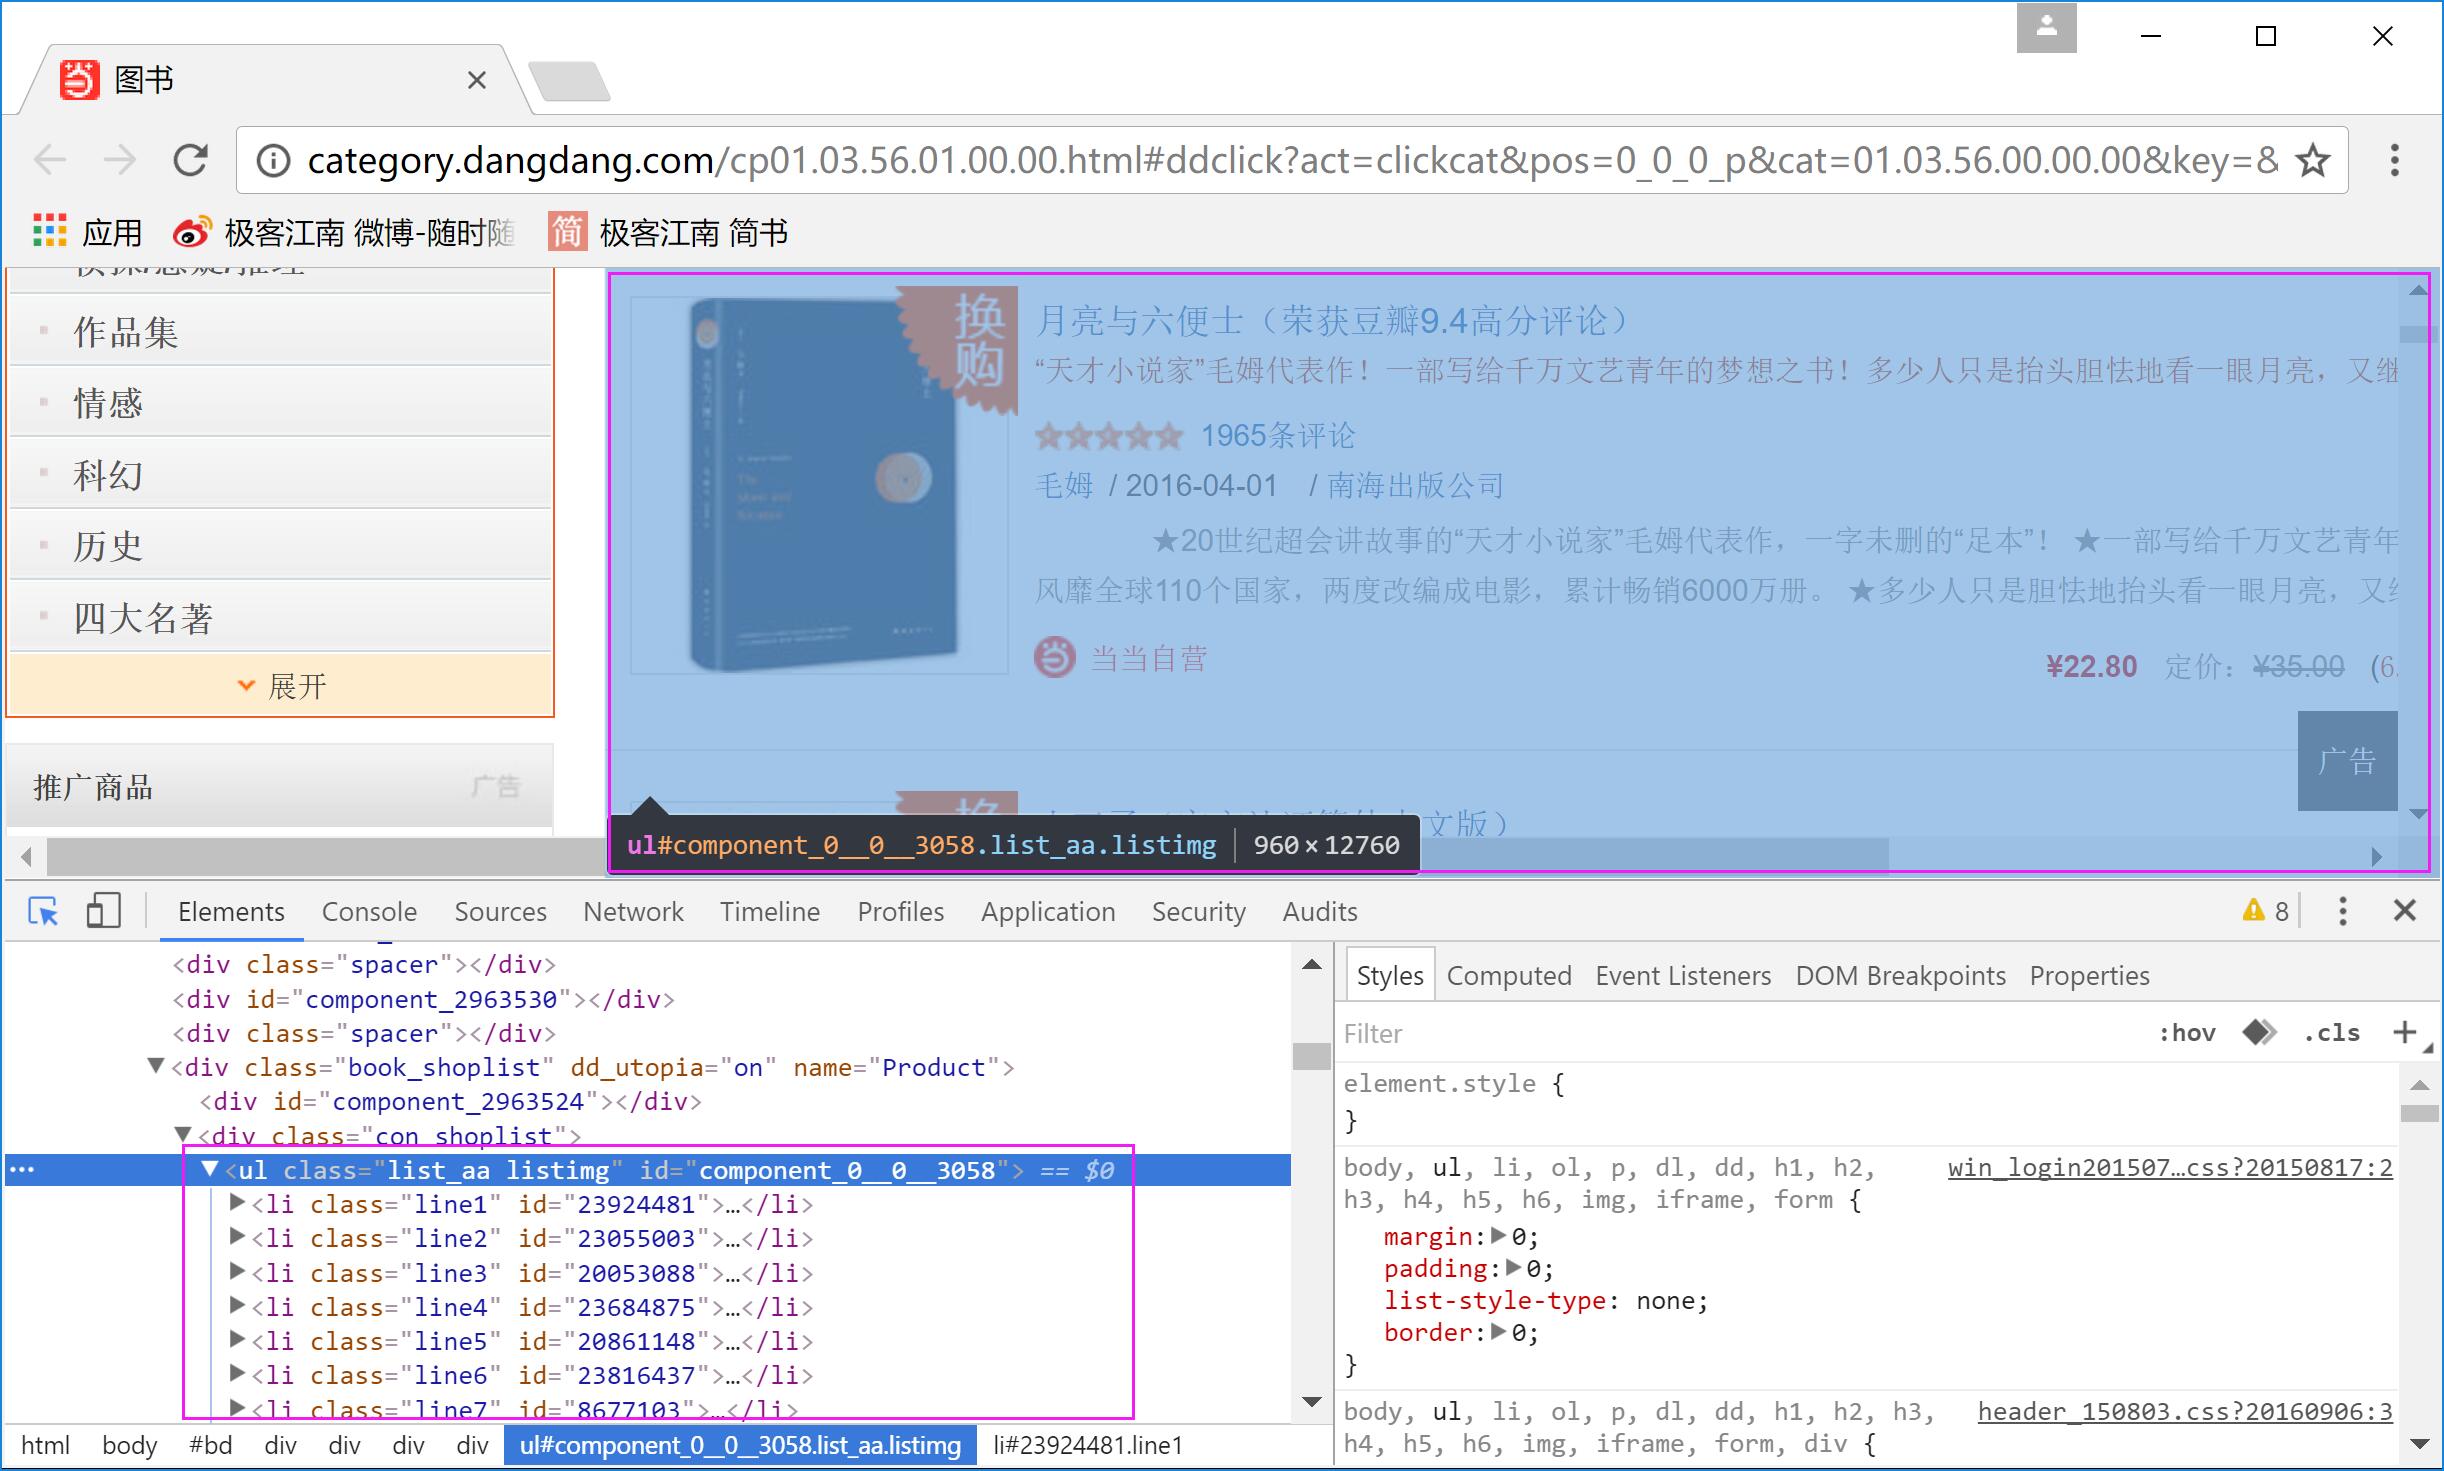Open the DevTools customize three-dot menu
This screenshot has width=2444, height=1471.
coord(2342,911)
